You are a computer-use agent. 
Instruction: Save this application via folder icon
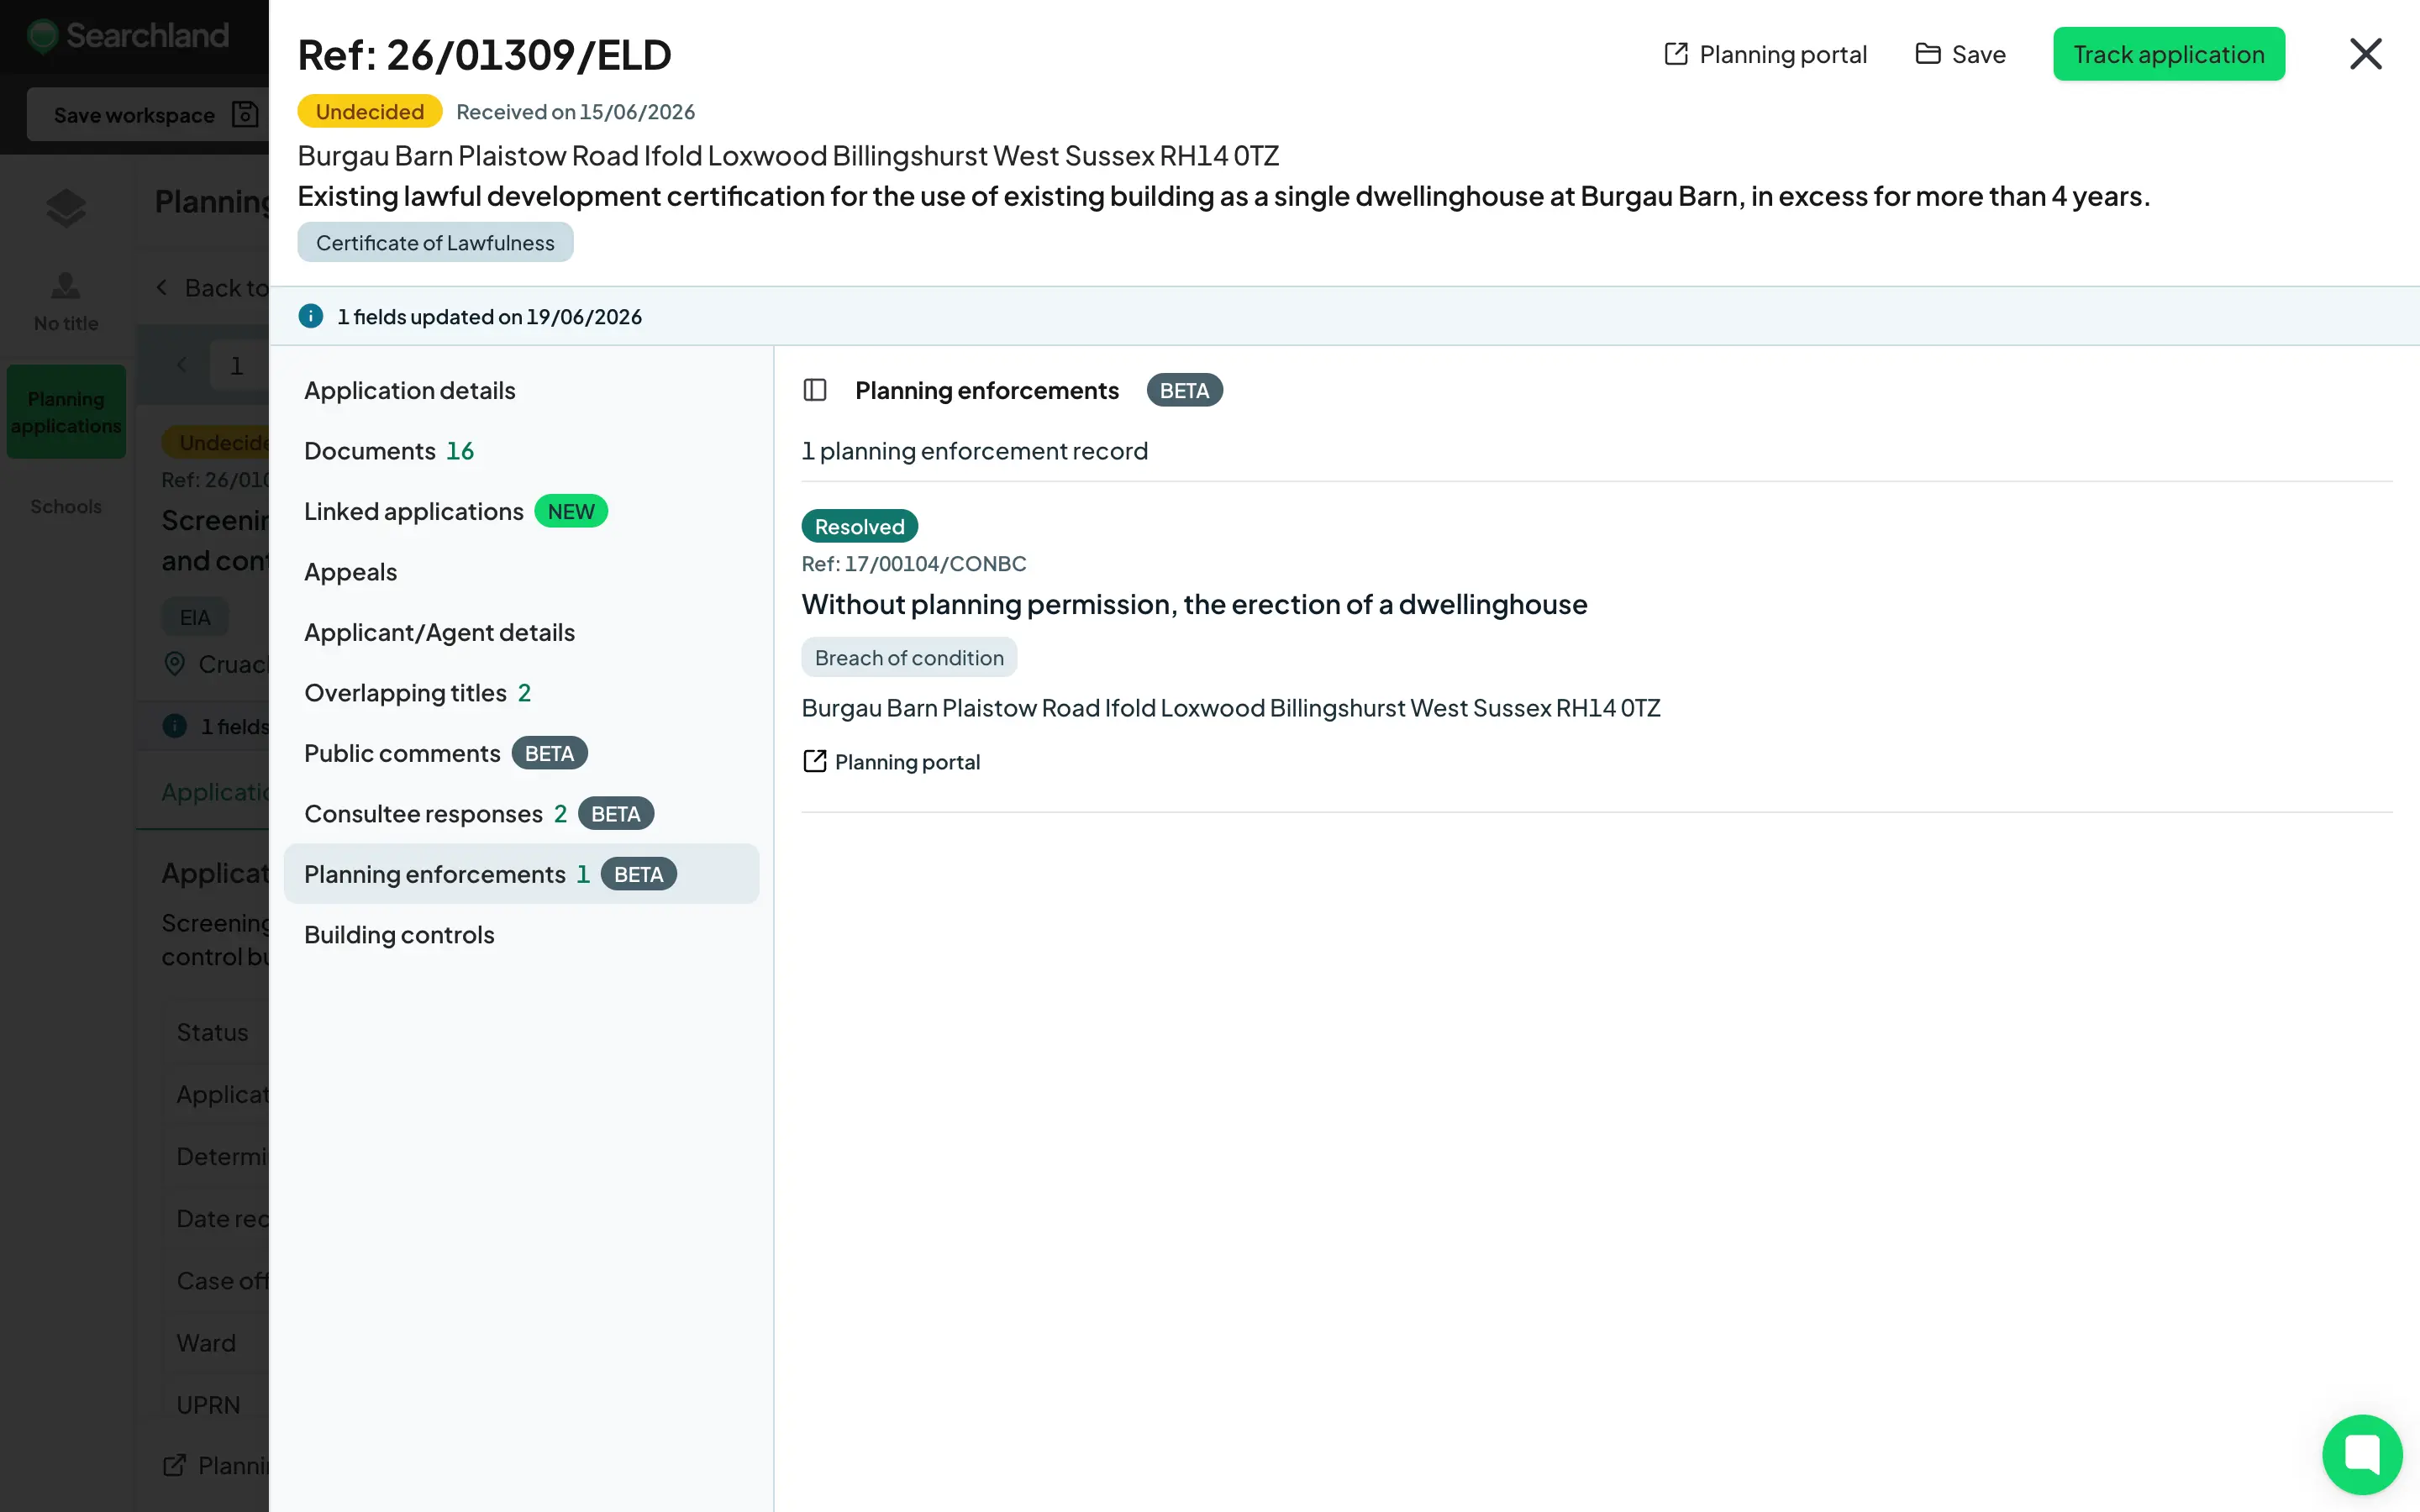pyautogui.click(x=1960, y=54)
